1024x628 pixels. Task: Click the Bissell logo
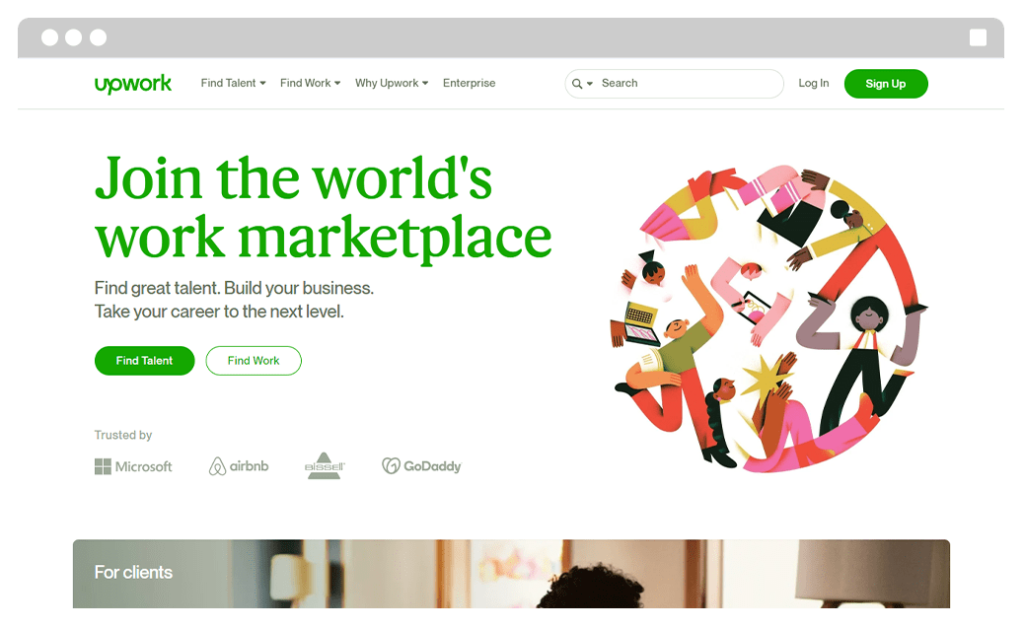[325, 465]
